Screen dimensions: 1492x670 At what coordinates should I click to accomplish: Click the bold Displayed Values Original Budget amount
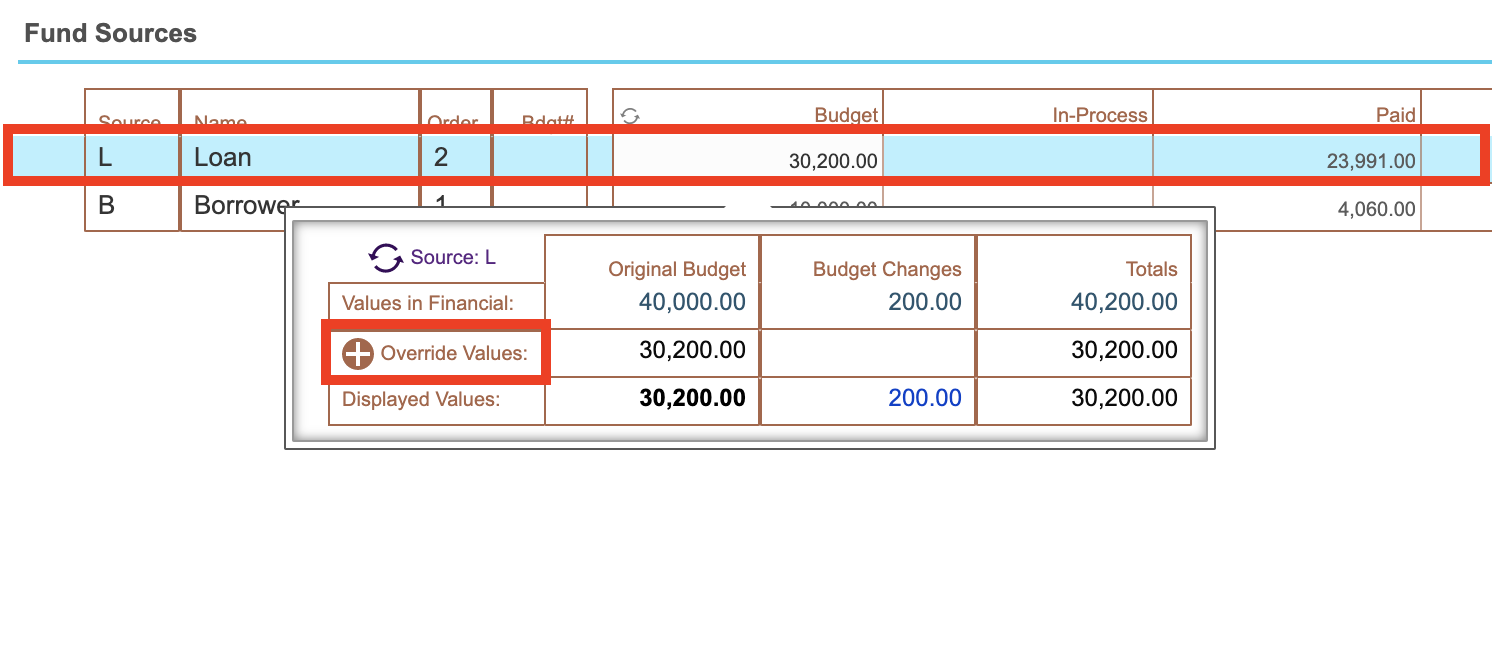pyautogui.click(x=692, y=398)
